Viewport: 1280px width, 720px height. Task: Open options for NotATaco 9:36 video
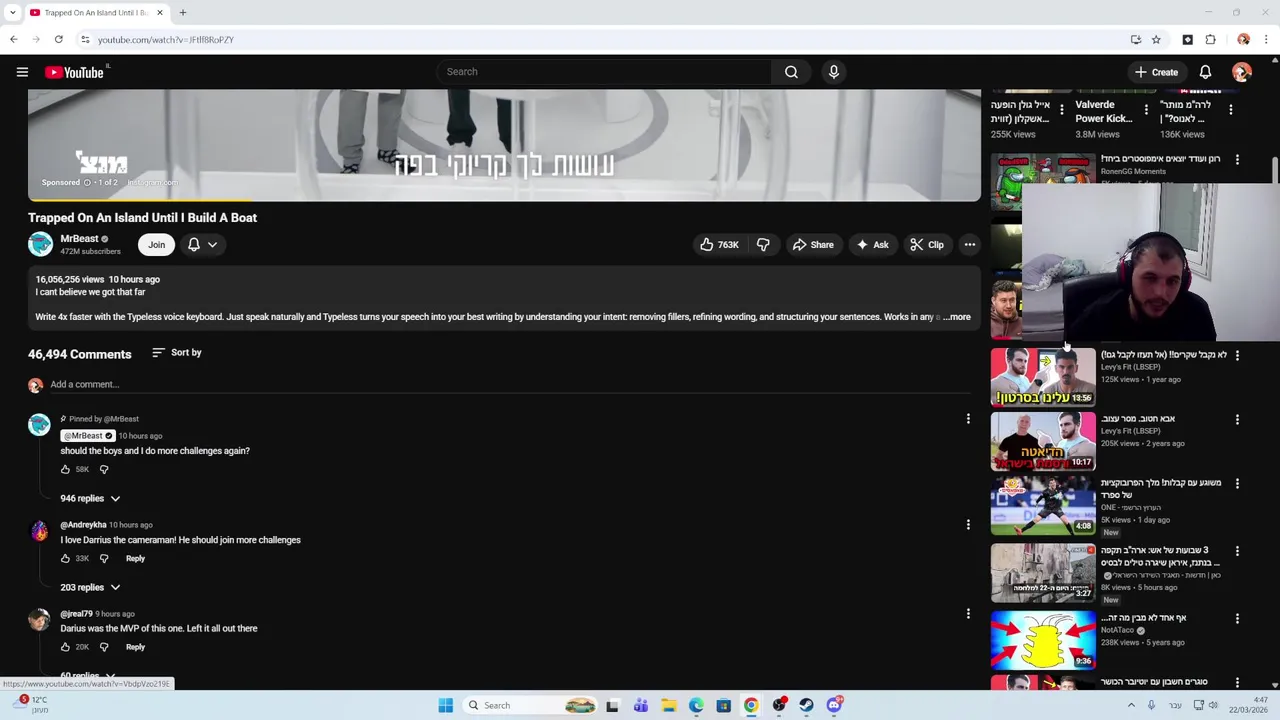pos(1237,618)
